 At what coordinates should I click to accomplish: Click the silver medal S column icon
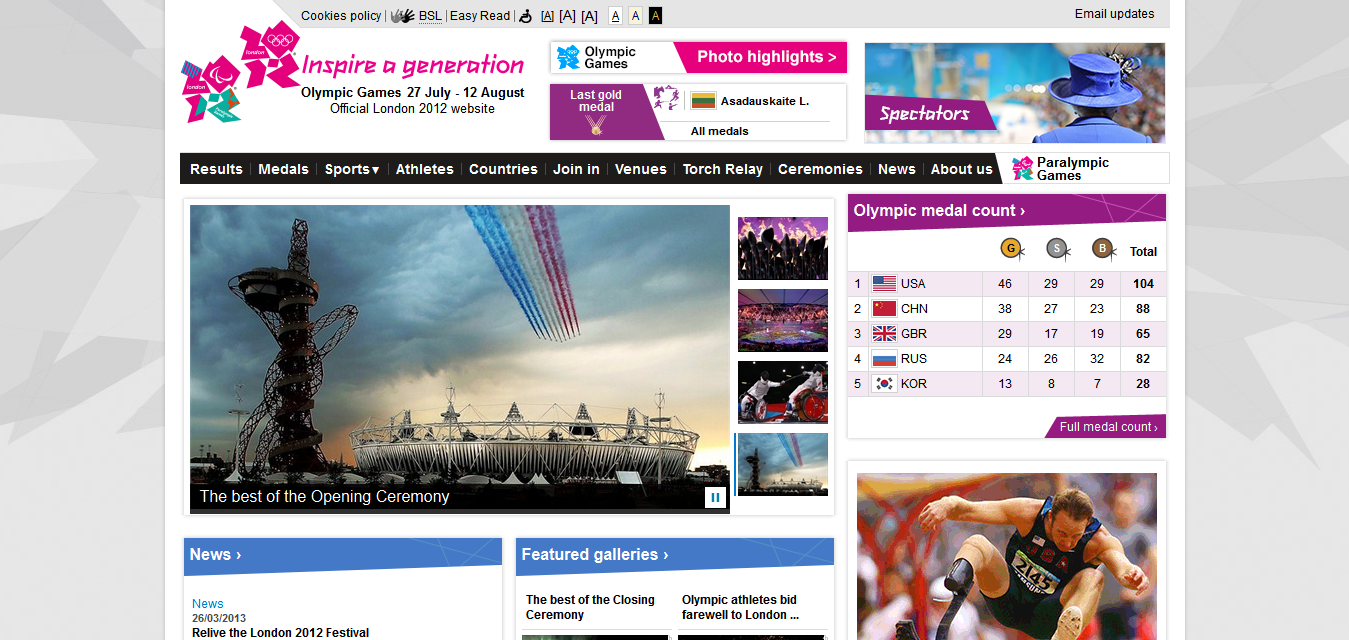tap(1058, 249)
